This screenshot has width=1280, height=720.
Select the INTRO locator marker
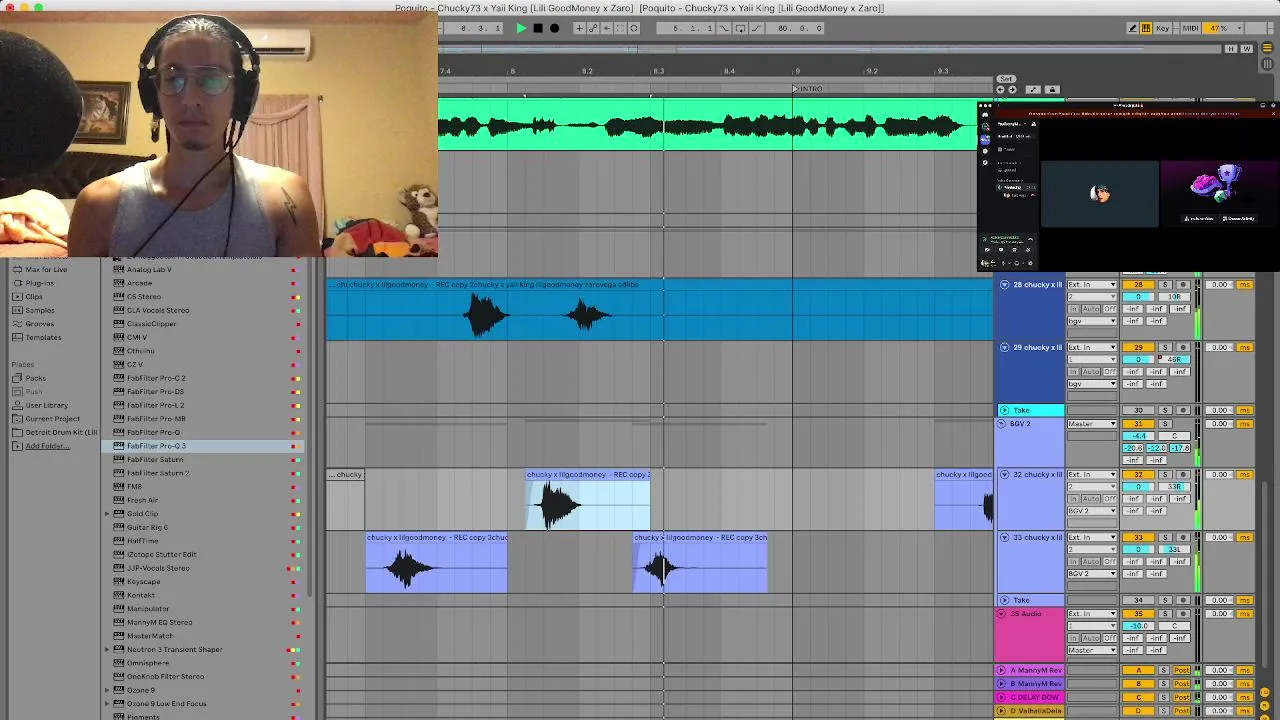tap(808, 89)
